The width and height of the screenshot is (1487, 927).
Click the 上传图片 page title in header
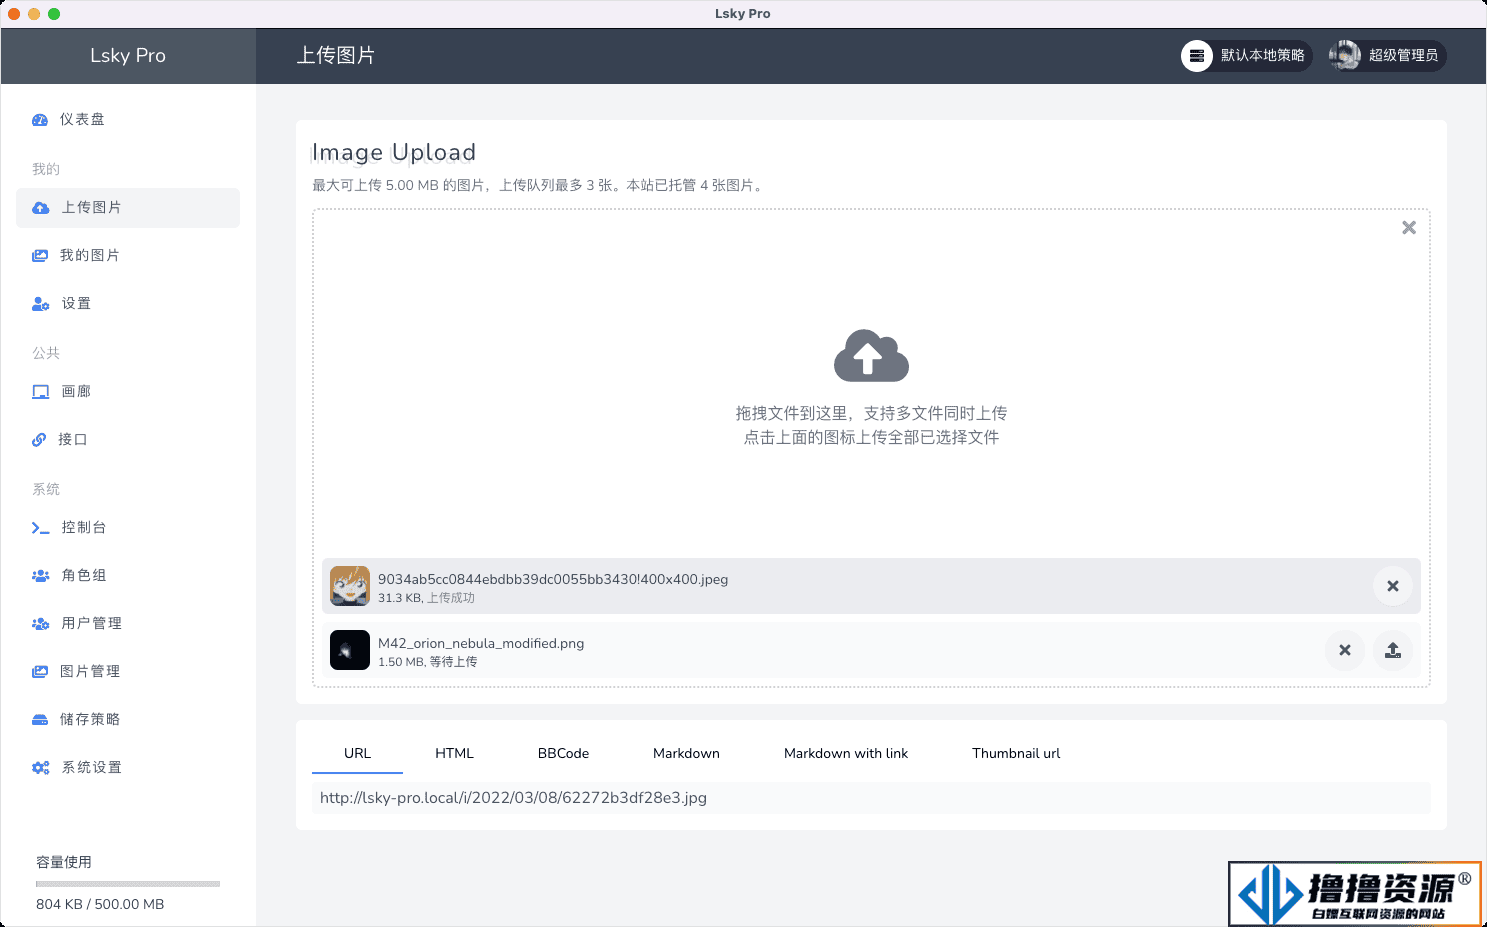pos(336,56)
